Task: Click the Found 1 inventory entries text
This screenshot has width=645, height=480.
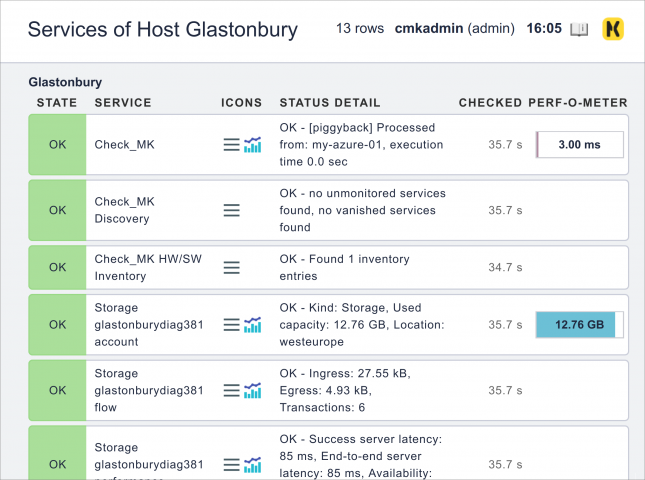Action: coord(345,267)
